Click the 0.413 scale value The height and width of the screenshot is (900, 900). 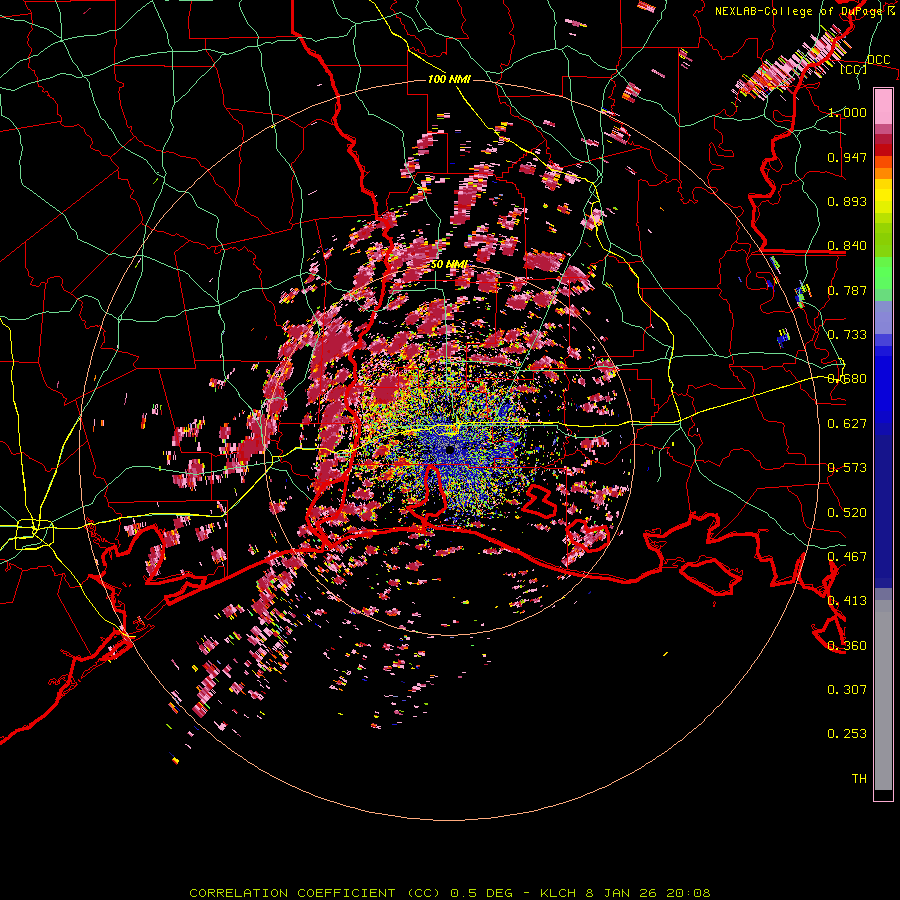tap(847, 601)
